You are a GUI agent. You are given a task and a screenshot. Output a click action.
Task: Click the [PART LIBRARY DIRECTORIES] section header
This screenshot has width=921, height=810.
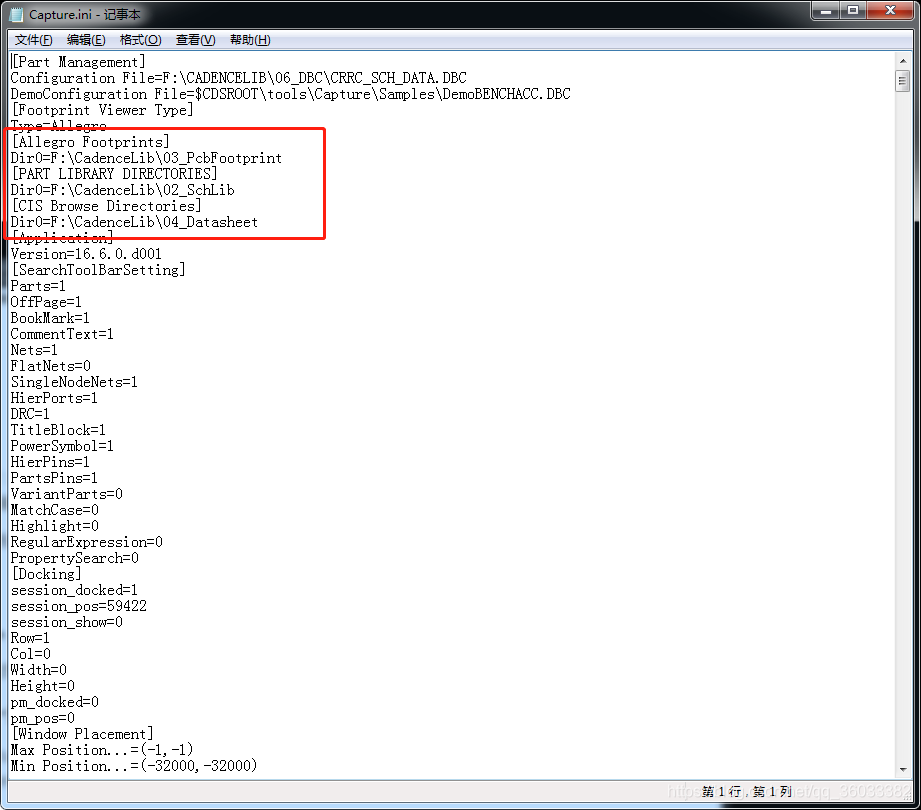pyautogui.click(x=114, y=174)
